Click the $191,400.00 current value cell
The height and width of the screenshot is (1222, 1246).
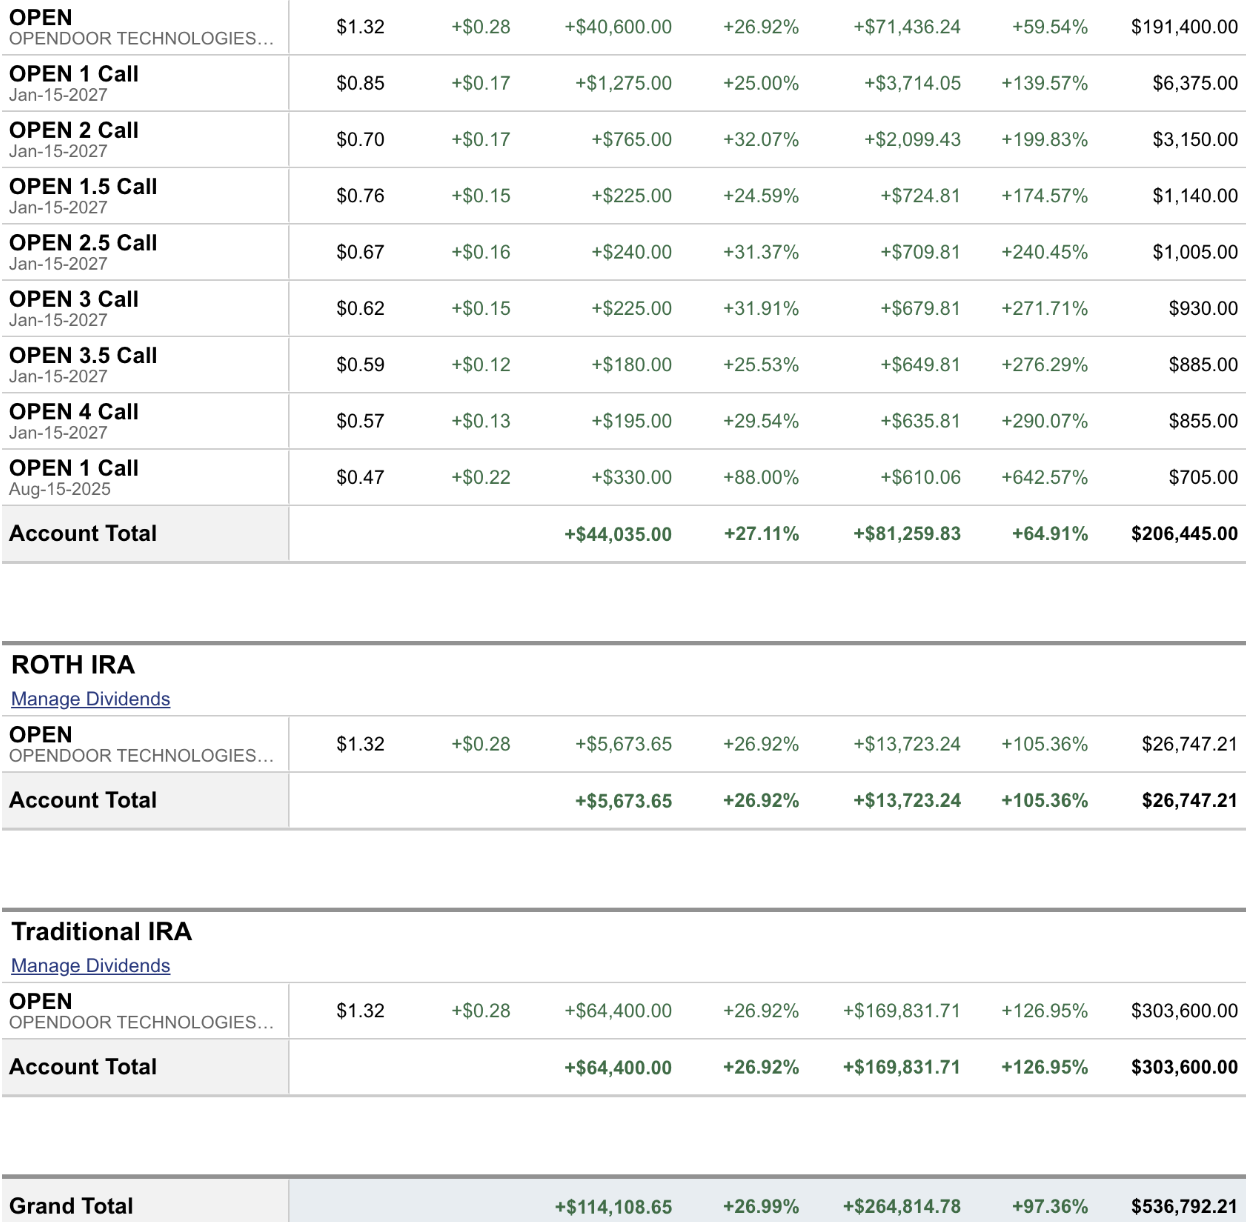(x=1184, y=27)
